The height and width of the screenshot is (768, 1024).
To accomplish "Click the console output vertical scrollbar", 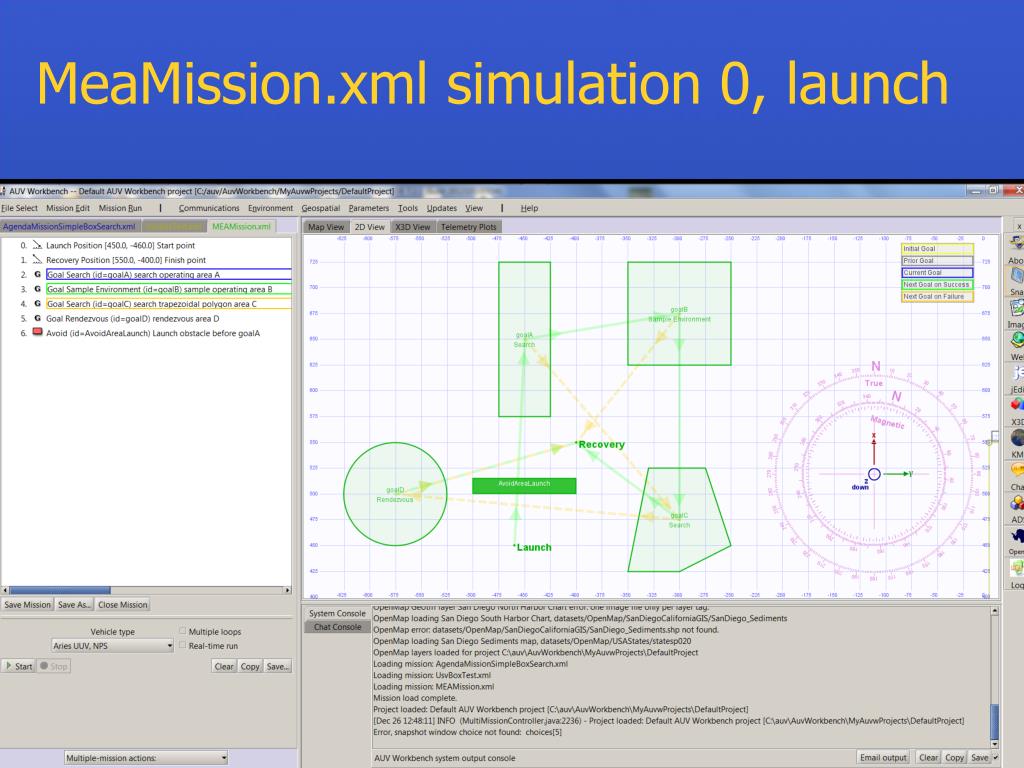I will coord(995,678).
